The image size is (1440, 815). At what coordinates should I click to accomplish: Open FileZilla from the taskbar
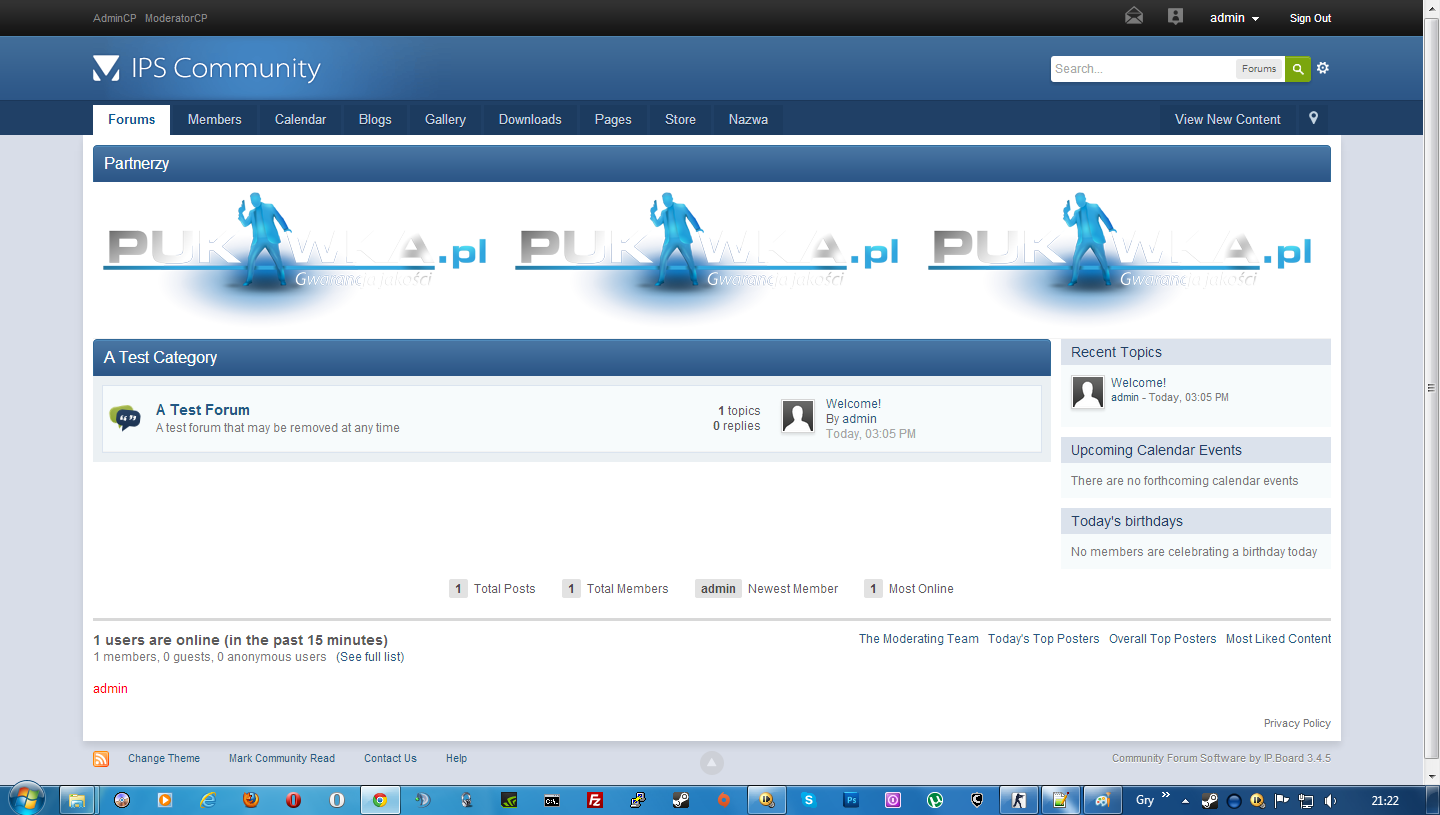coord(595,800)
